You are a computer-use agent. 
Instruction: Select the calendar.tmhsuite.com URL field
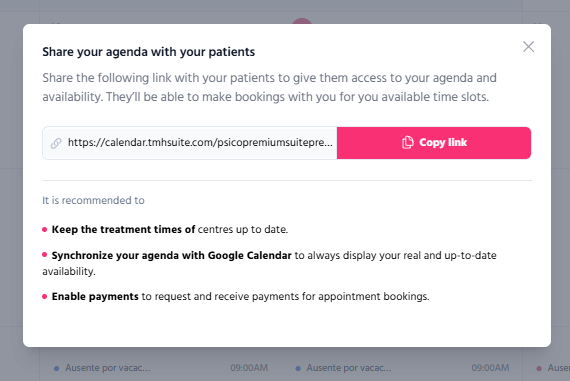[190, 143]
